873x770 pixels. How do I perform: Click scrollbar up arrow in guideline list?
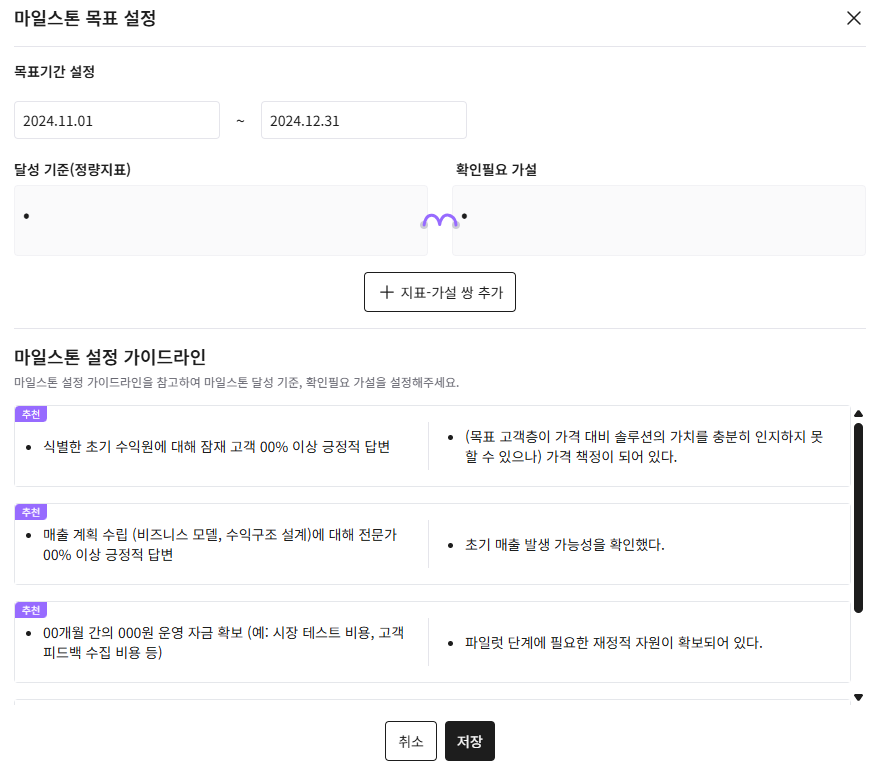pyautogui.click(x=858, y=414)
